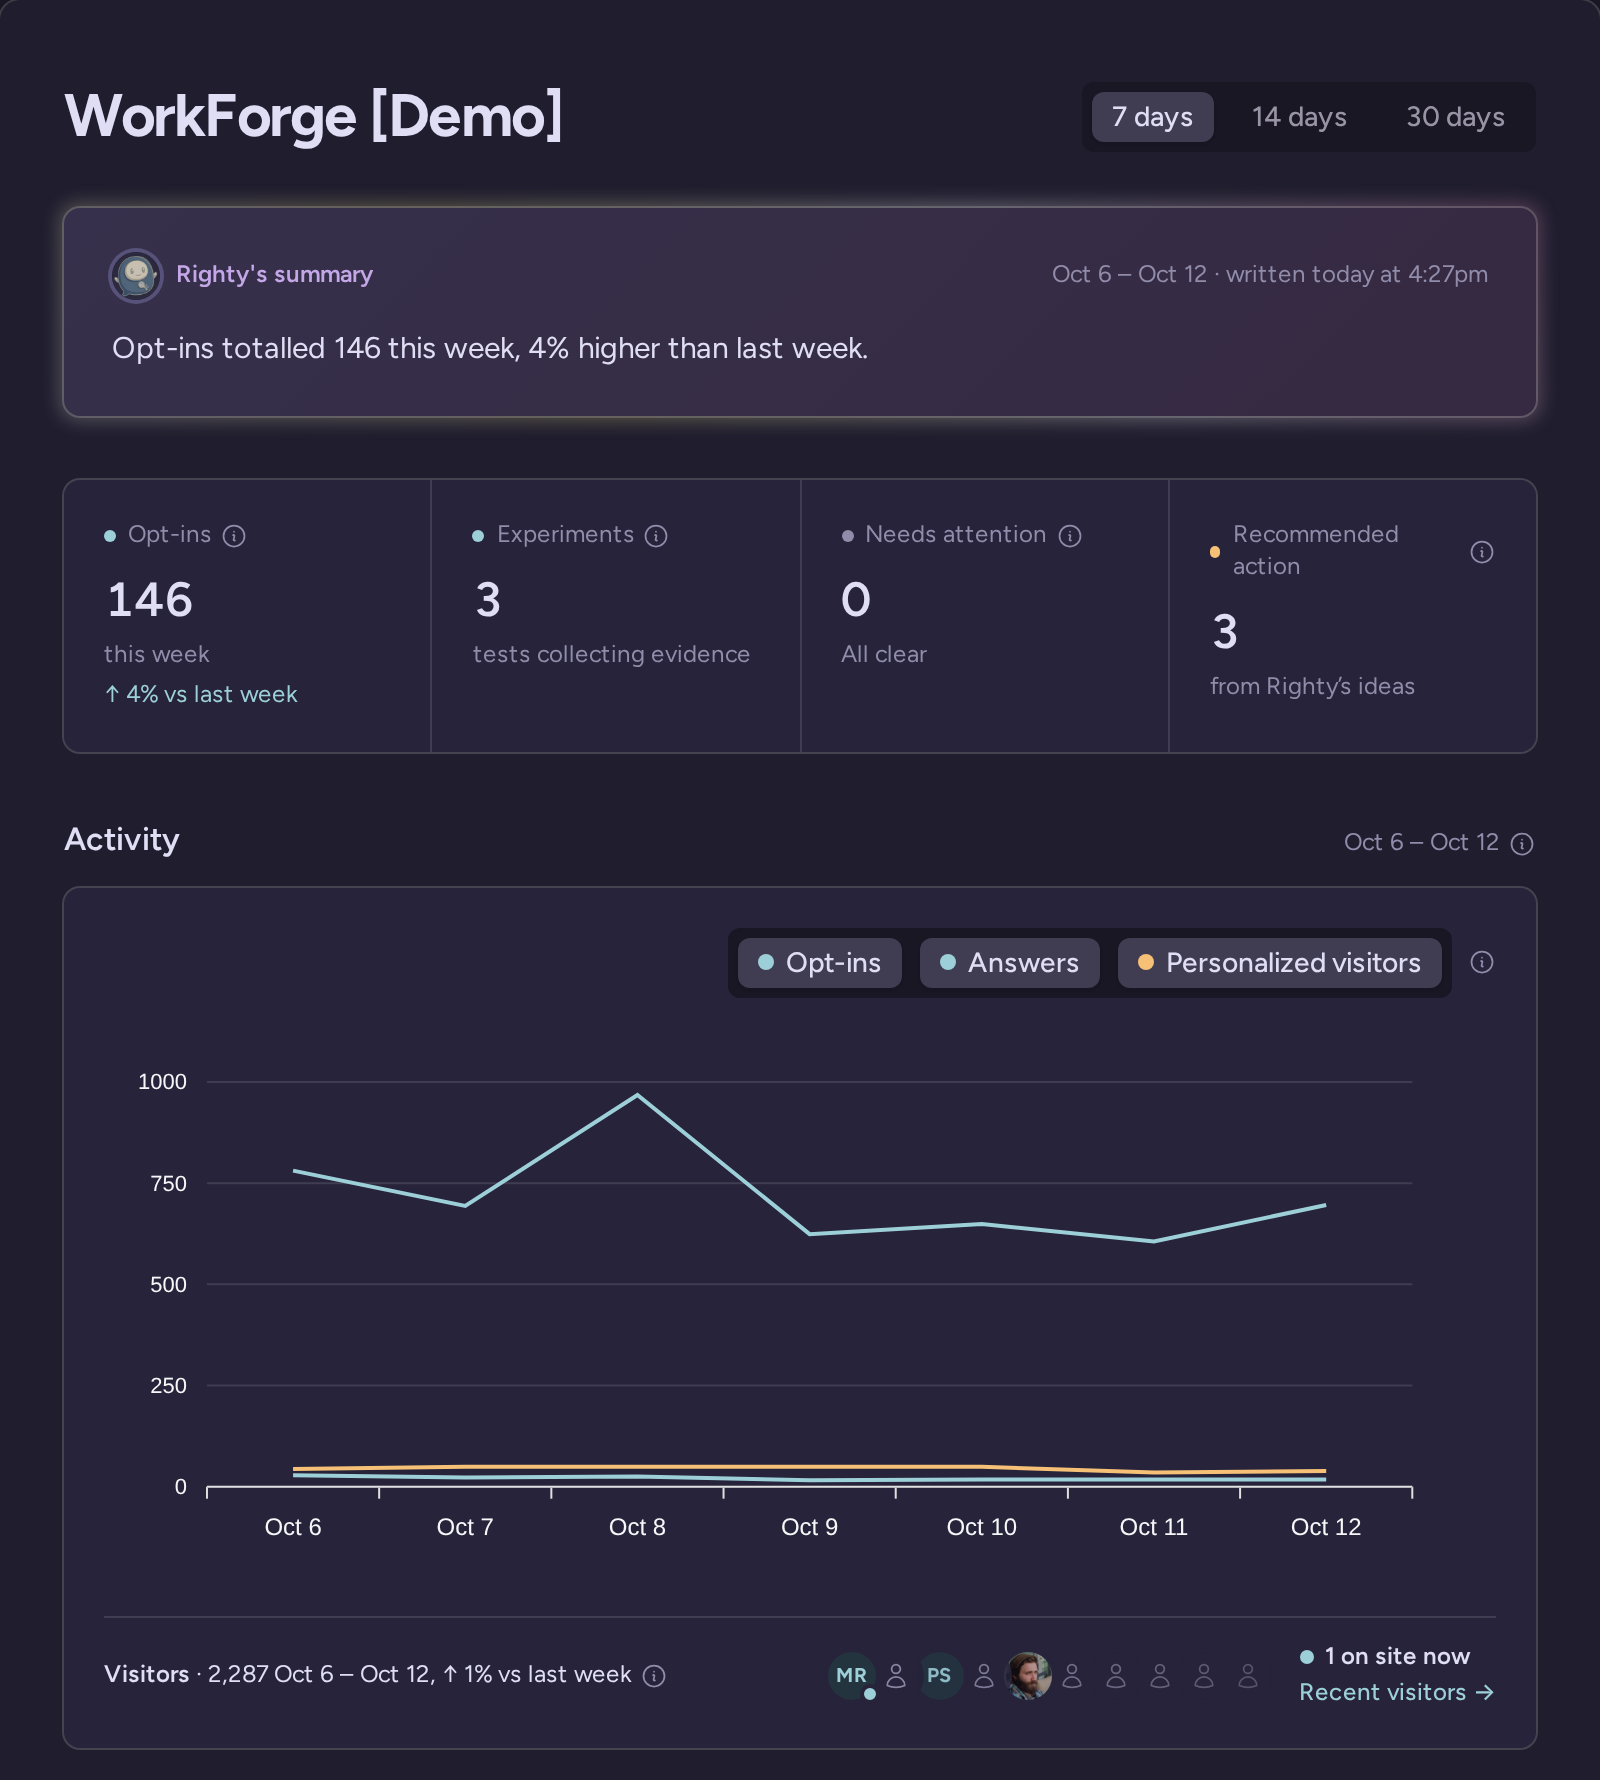Click the Recommended action info icon
The height and width of the screenshot is (1780, 1600).
1482,552
